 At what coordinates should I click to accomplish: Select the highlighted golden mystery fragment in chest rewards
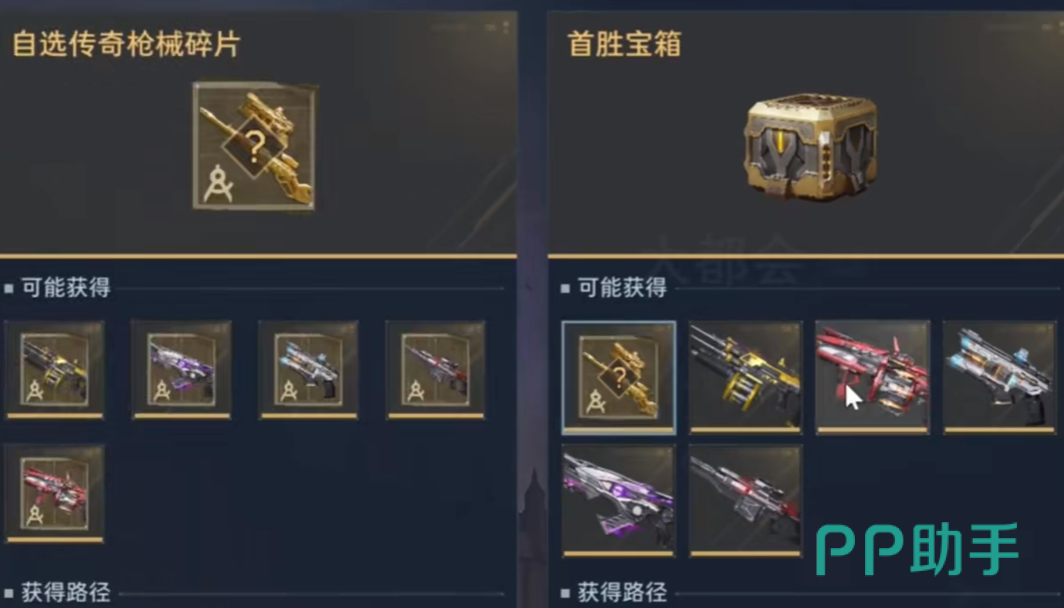point(619,377)
